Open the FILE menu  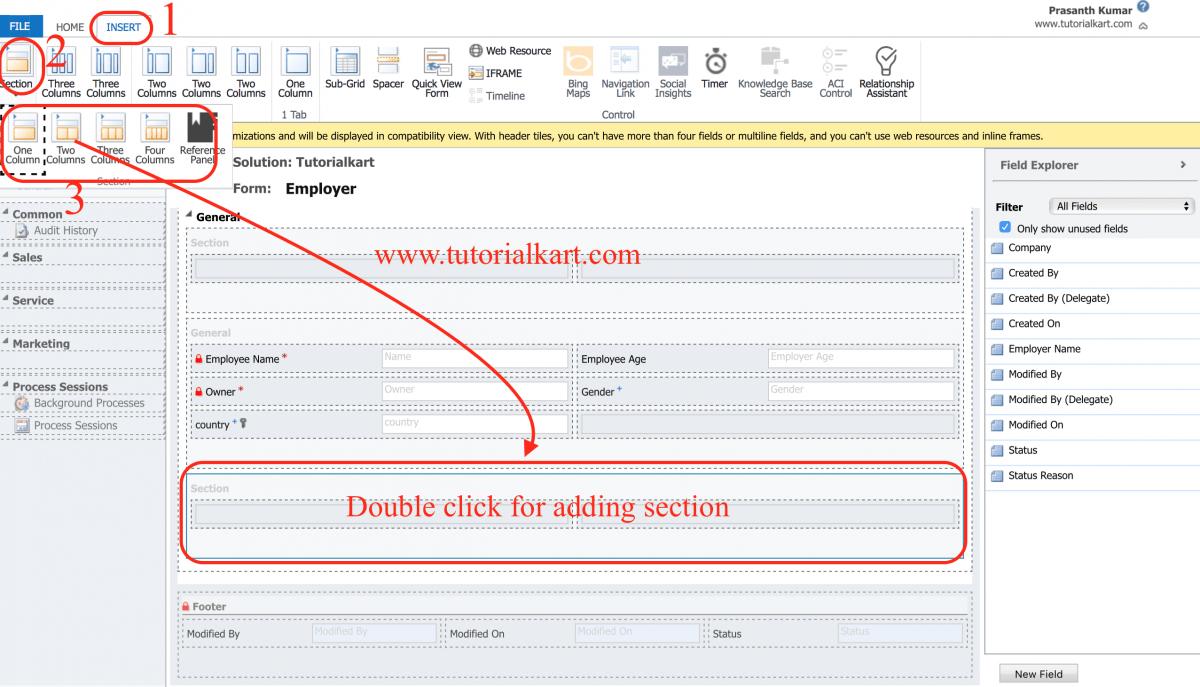click(20, 27)
